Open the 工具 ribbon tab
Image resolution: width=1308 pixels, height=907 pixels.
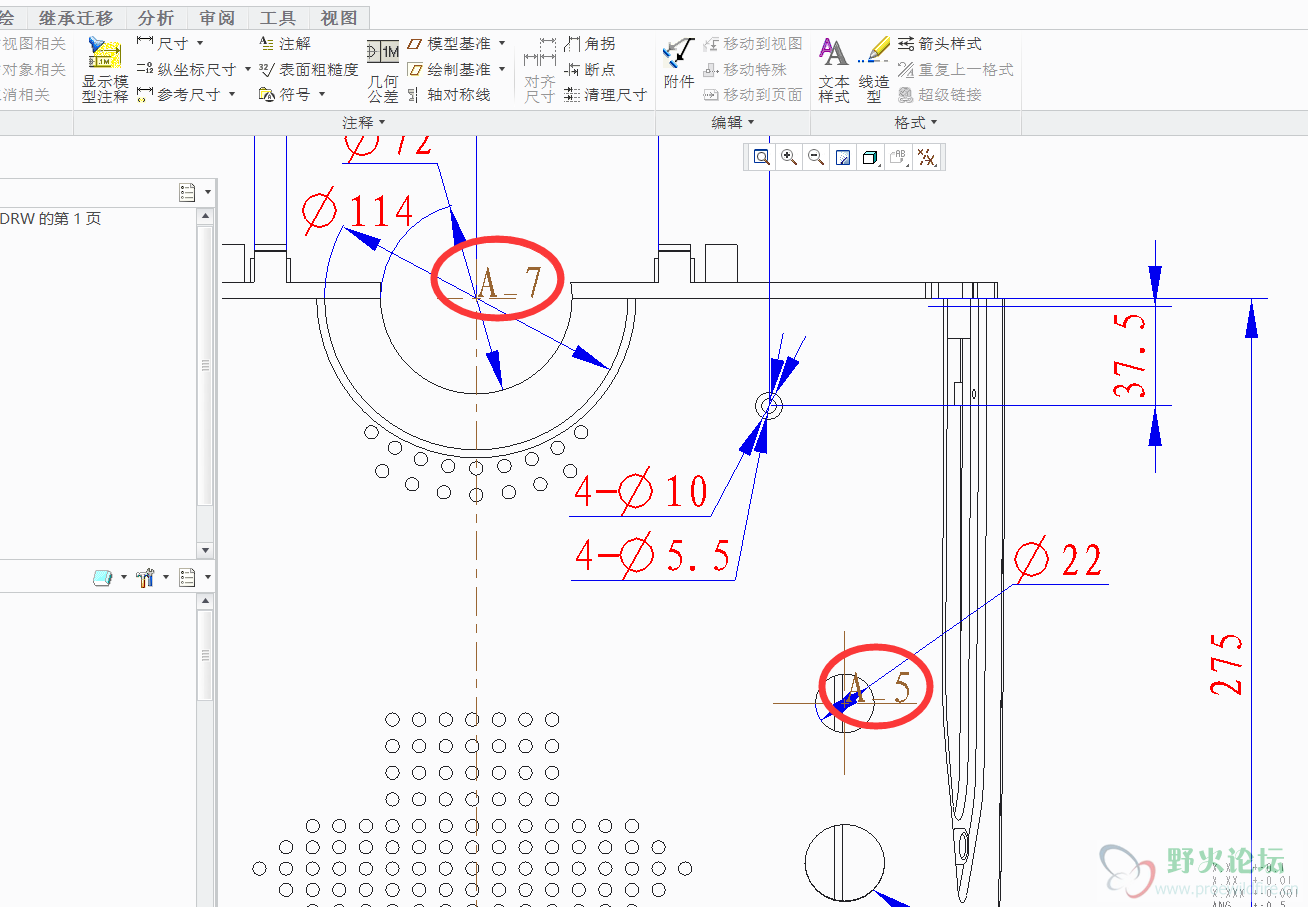click(278, 18)
